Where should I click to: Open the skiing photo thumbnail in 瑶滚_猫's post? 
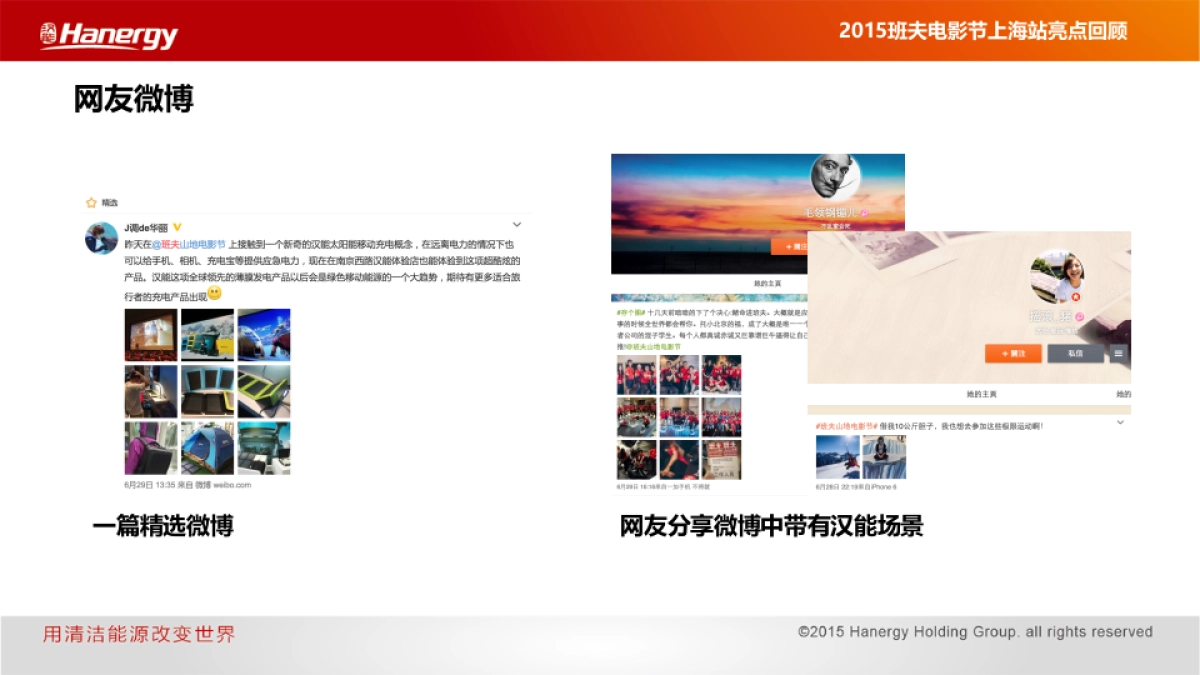(x=837, y=457)
